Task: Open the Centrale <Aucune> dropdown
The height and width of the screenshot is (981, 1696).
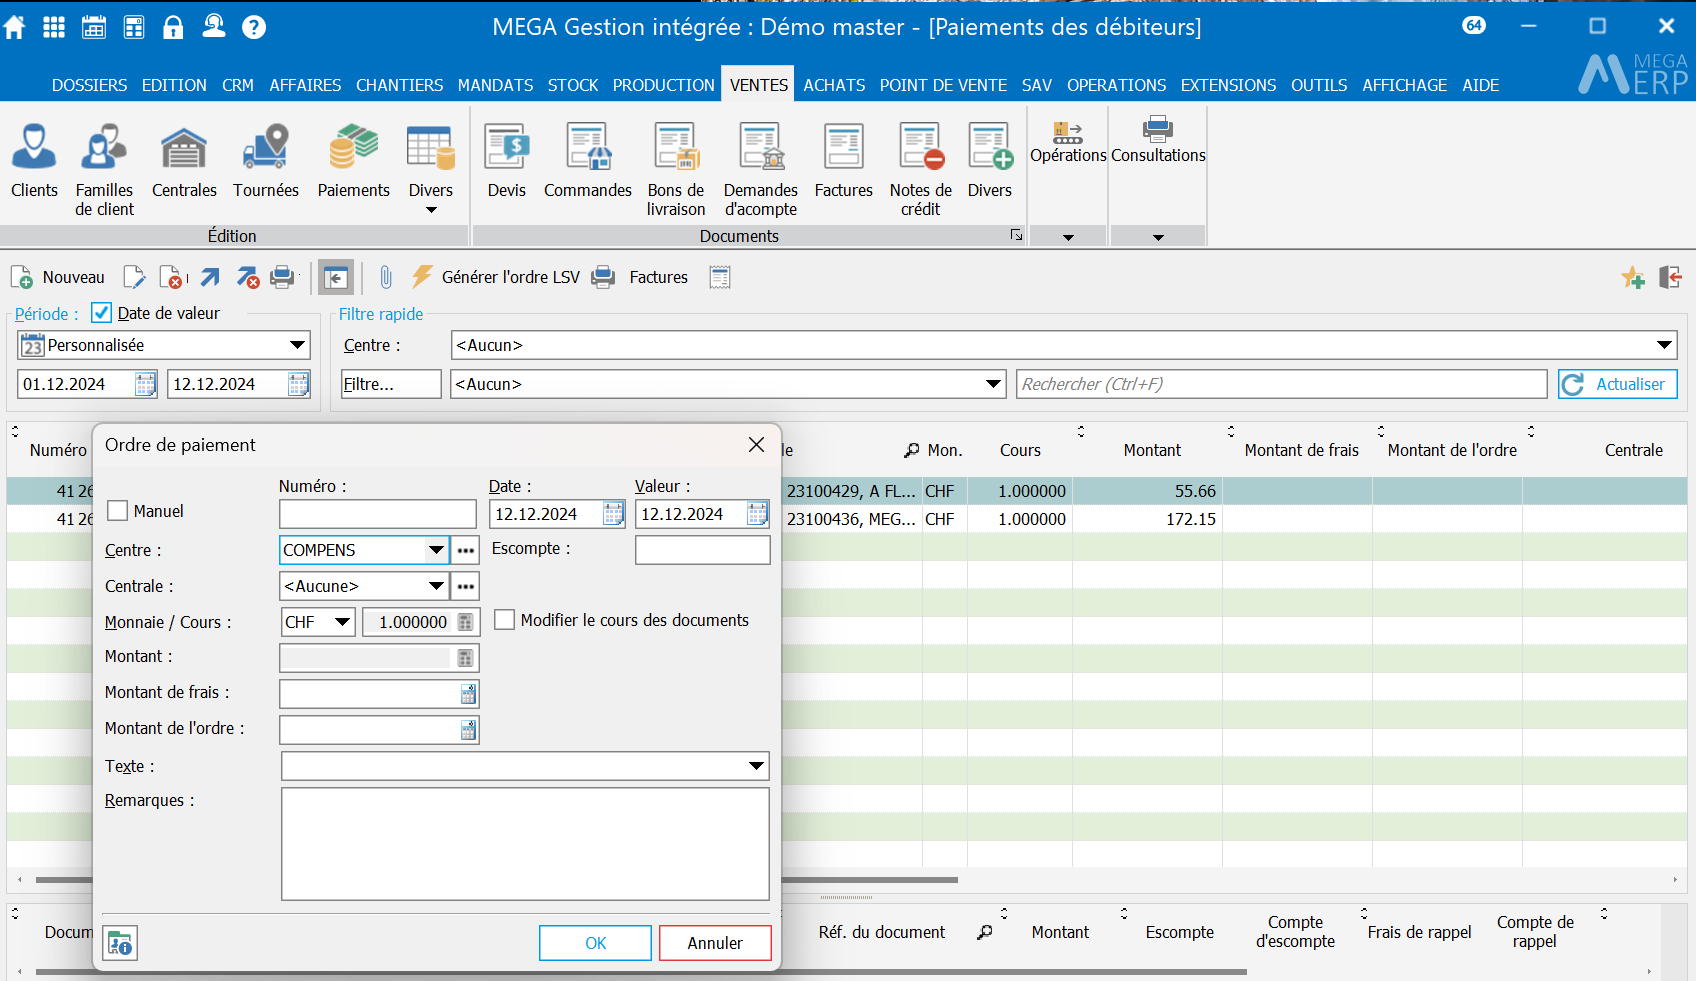Action: (436, 586)
